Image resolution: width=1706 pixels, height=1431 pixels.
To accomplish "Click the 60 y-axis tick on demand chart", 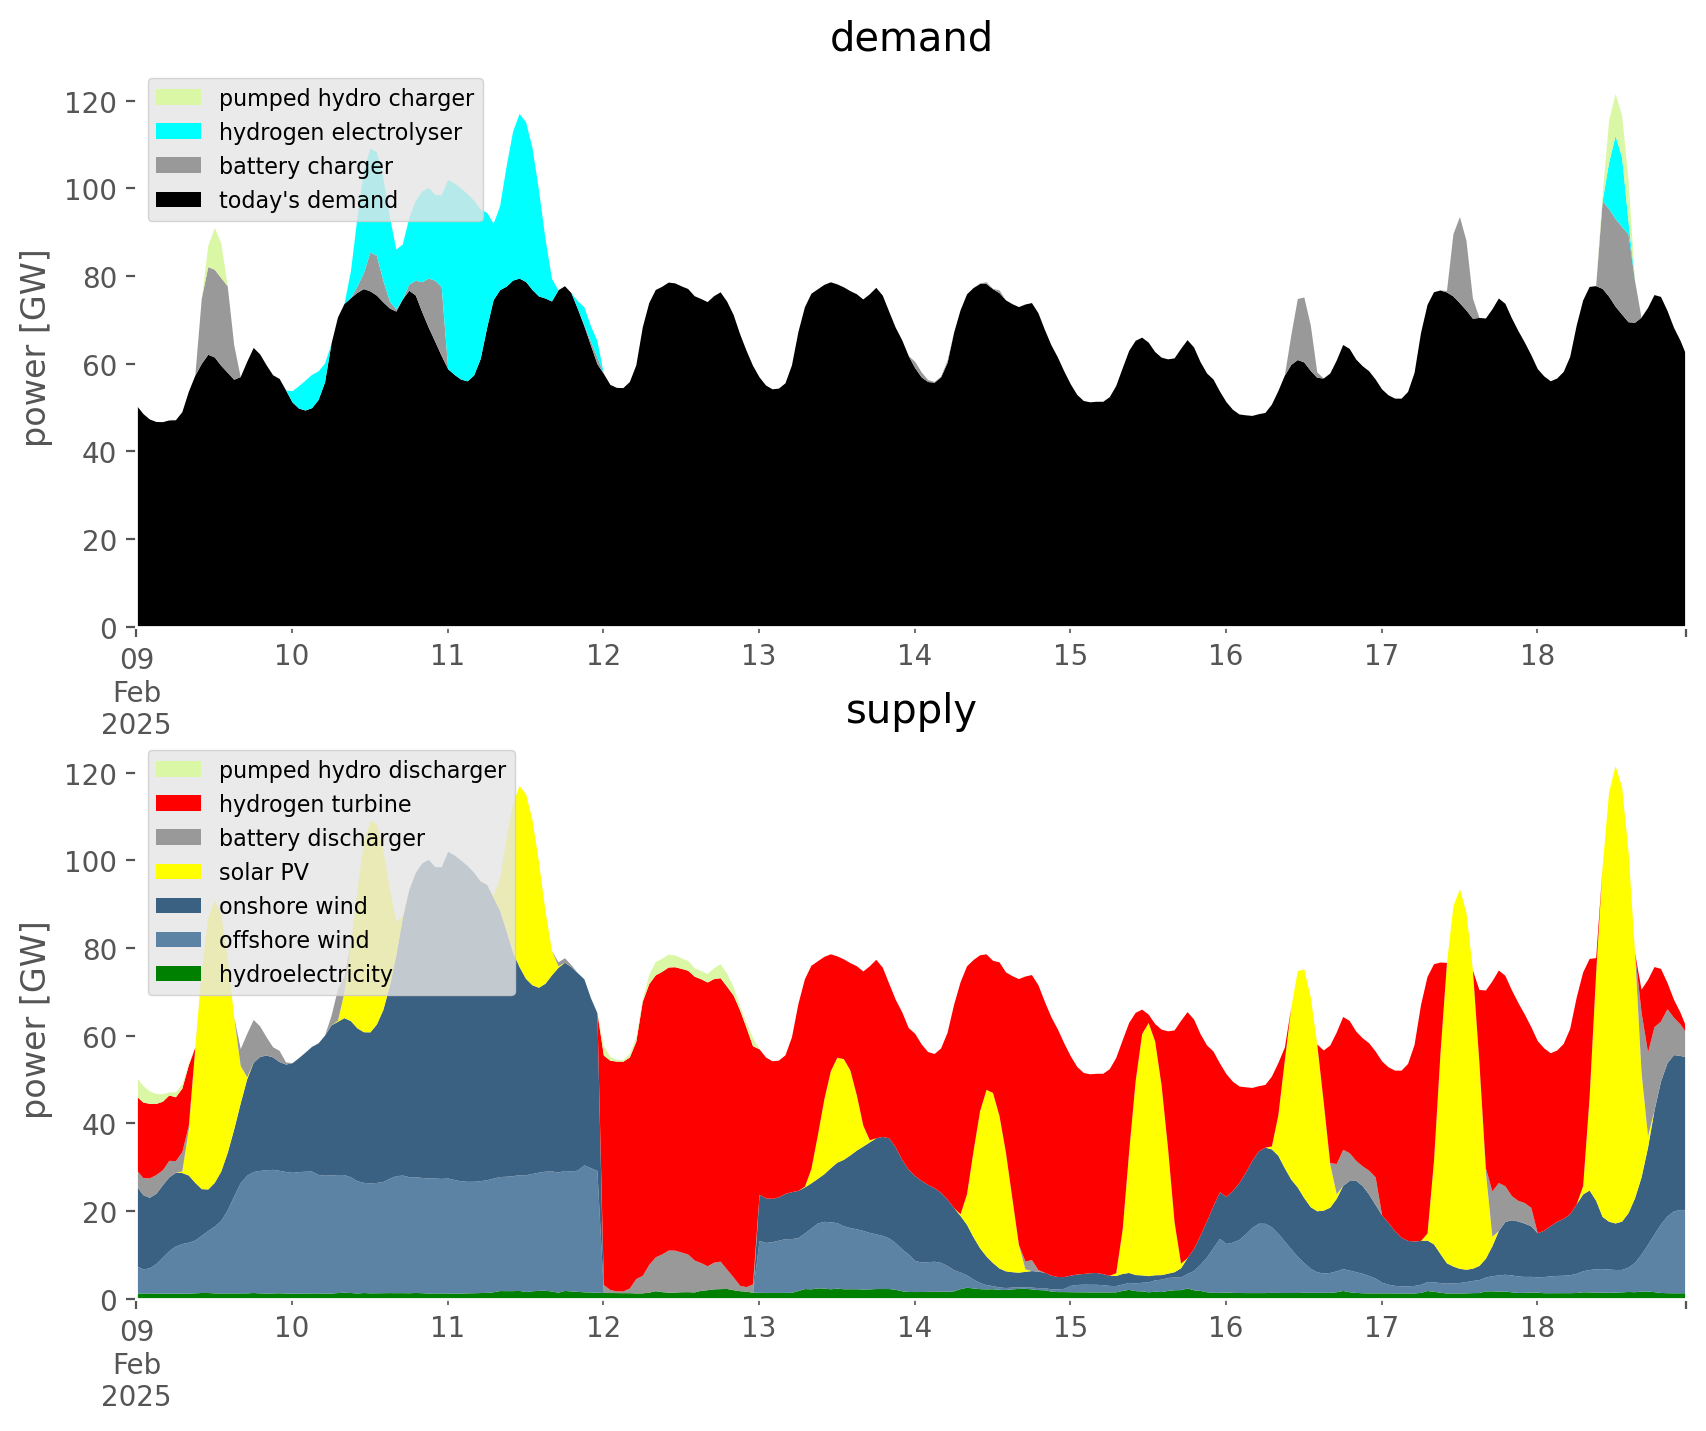I will (x=100, y=365).
